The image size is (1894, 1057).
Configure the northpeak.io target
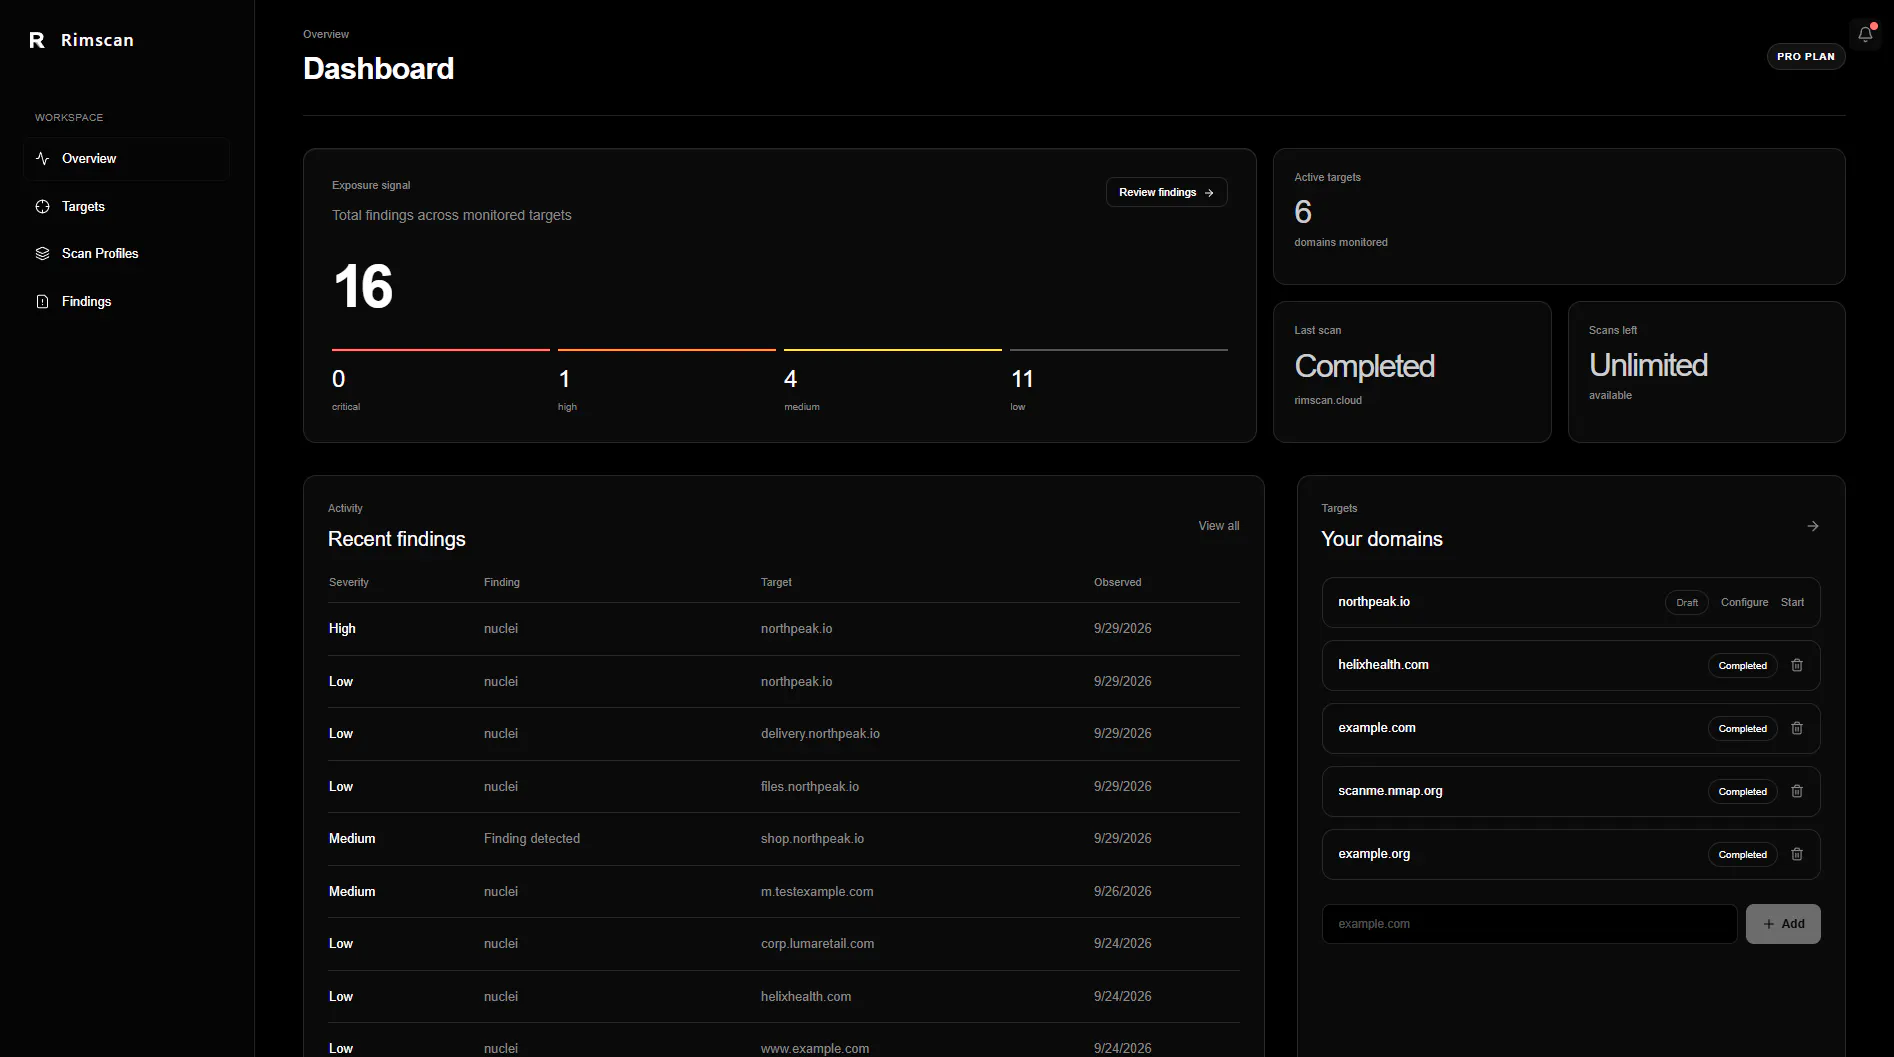coord(1744,602)
